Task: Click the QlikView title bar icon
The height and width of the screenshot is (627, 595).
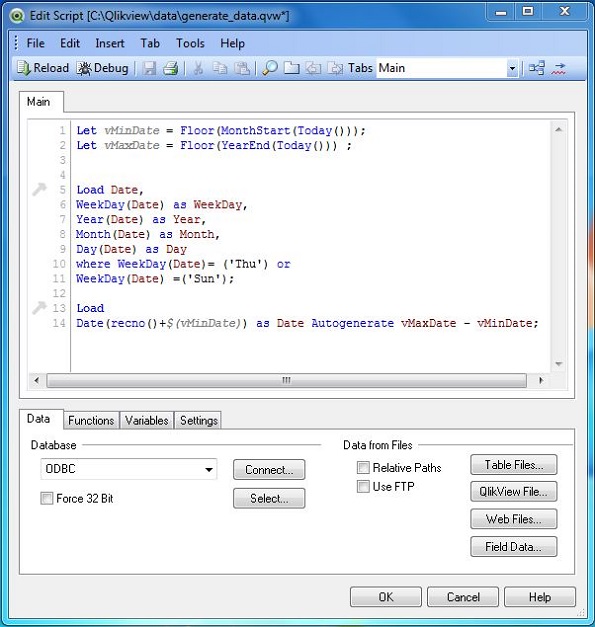Action: point(18,16)
